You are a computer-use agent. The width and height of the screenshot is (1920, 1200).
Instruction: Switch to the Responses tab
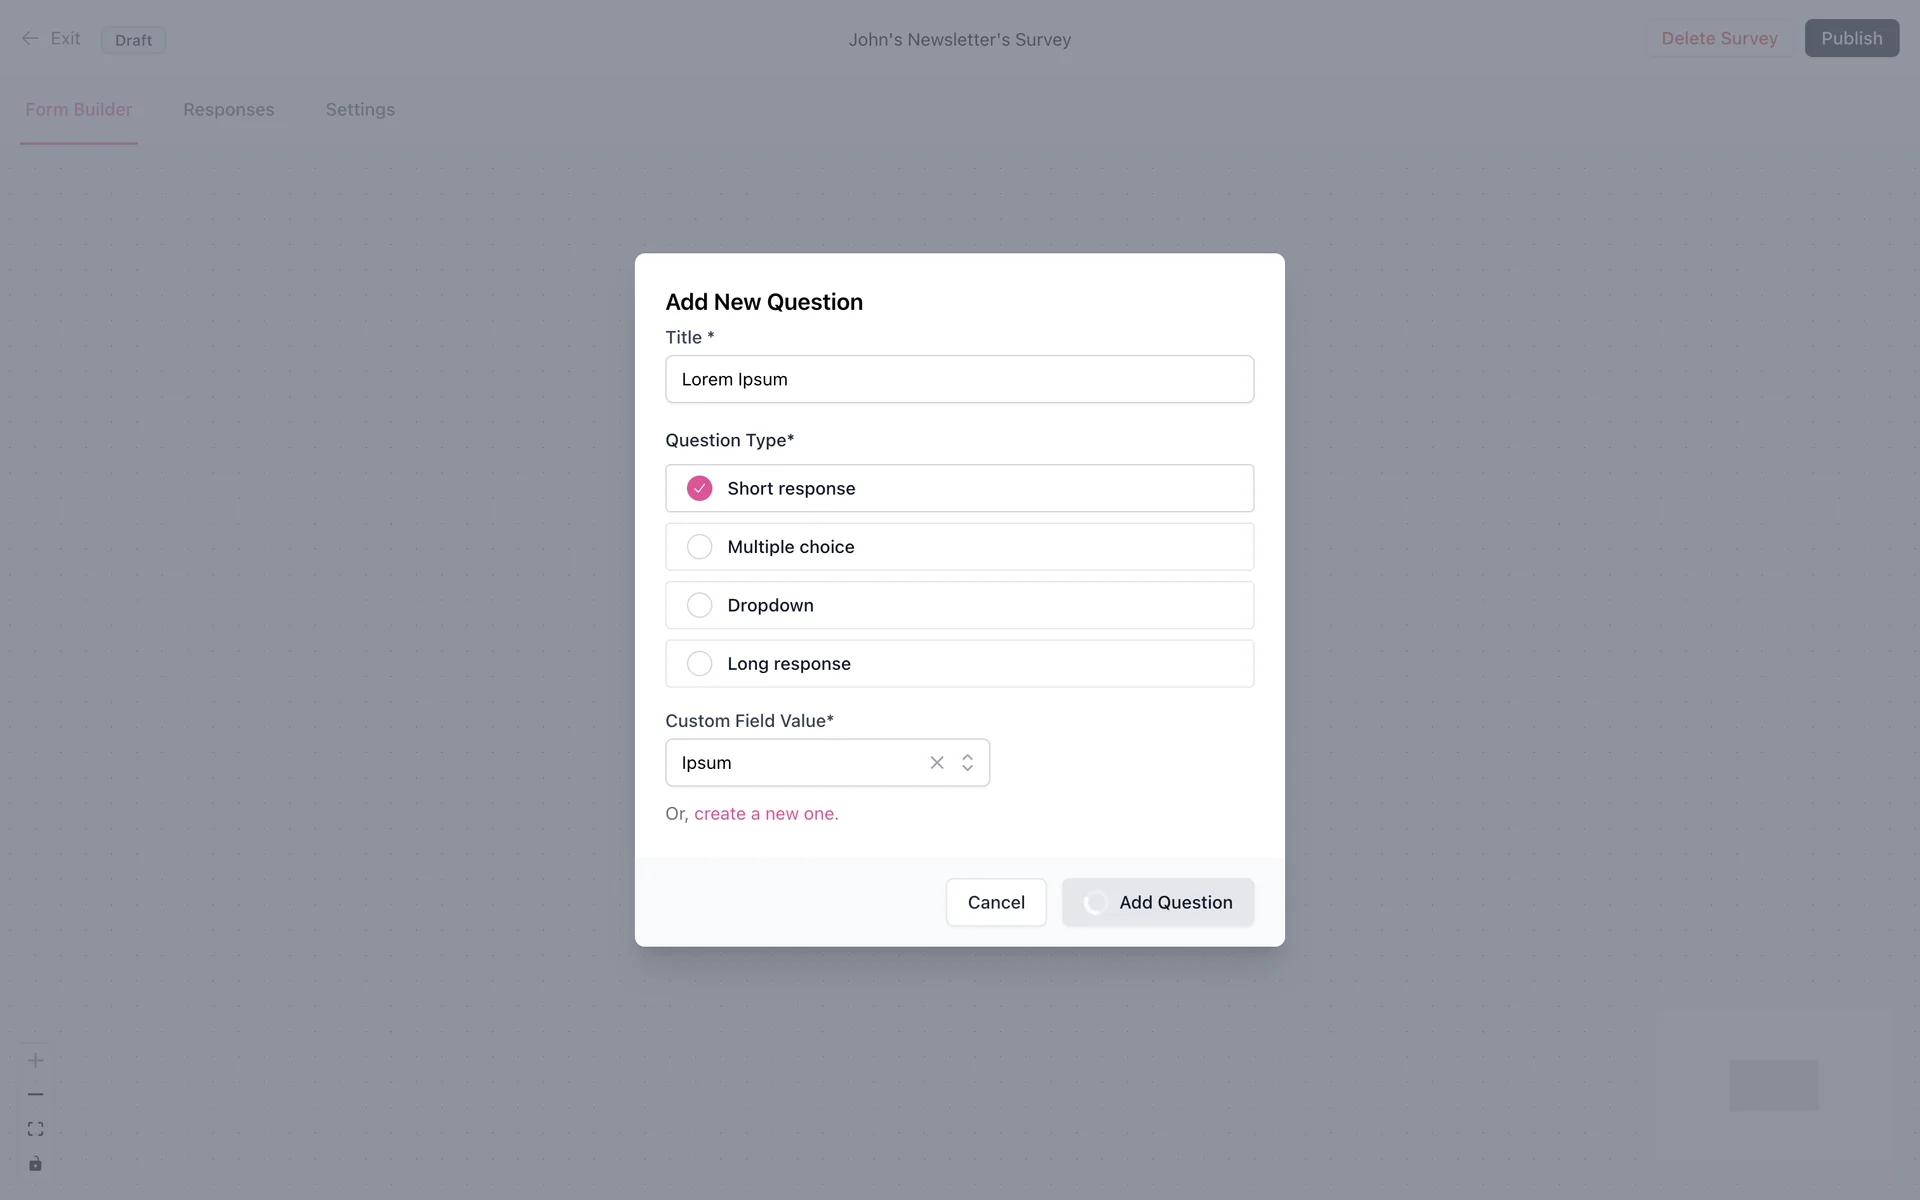228,110
